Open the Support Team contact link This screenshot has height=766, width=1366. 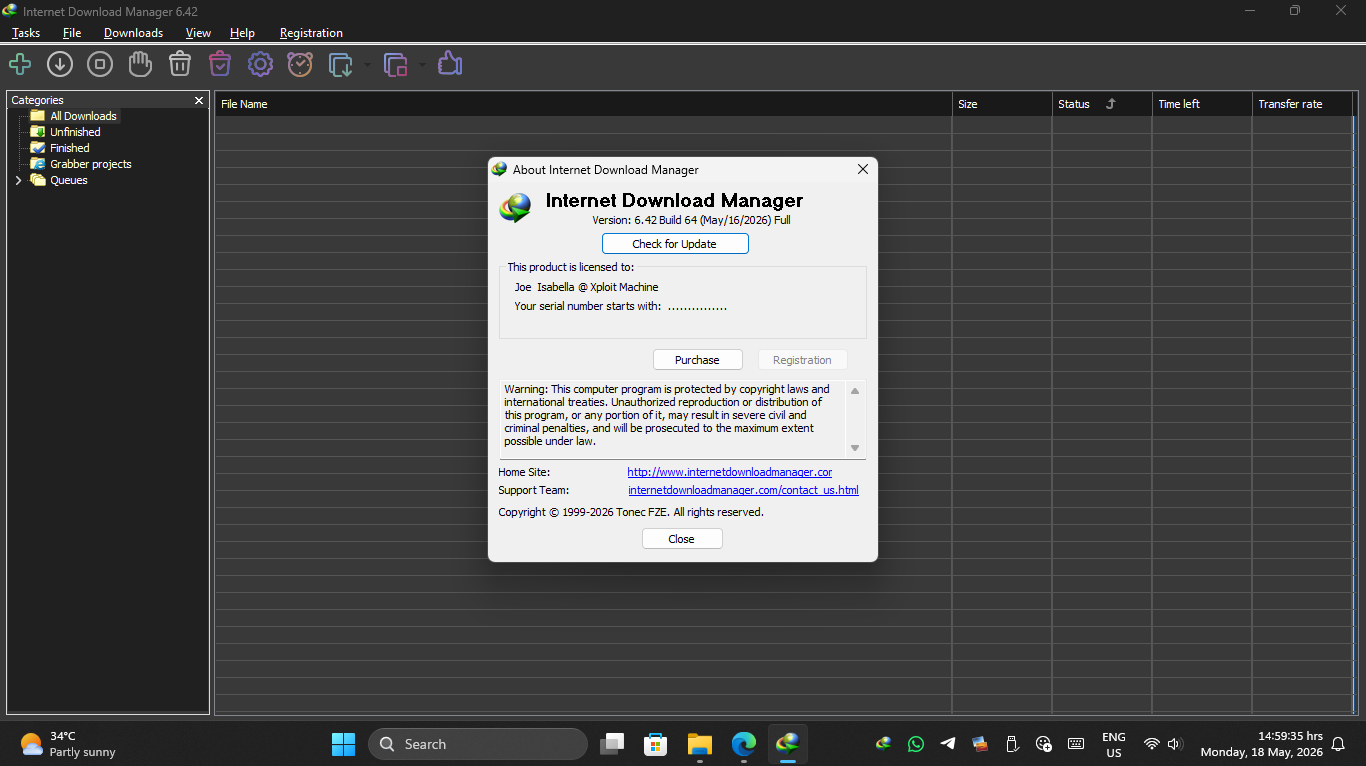pyautogui.click(x=743, y=490)
